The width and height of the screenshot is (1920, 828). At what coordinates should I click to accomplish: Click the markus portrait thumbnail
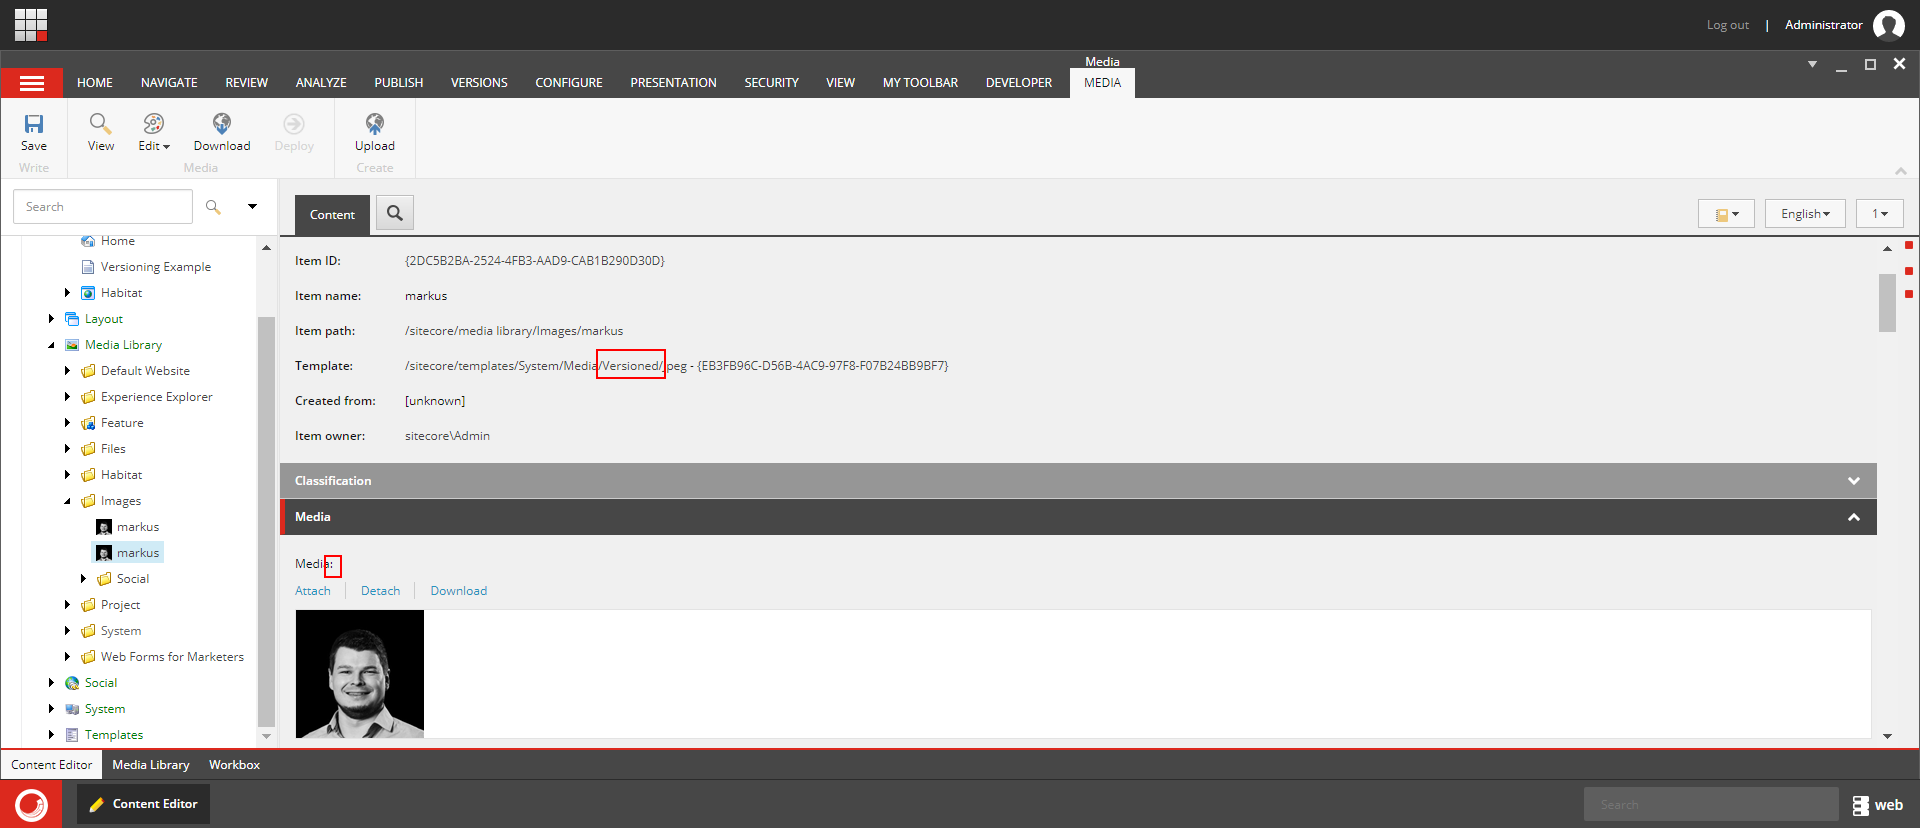tap(360, 674)
